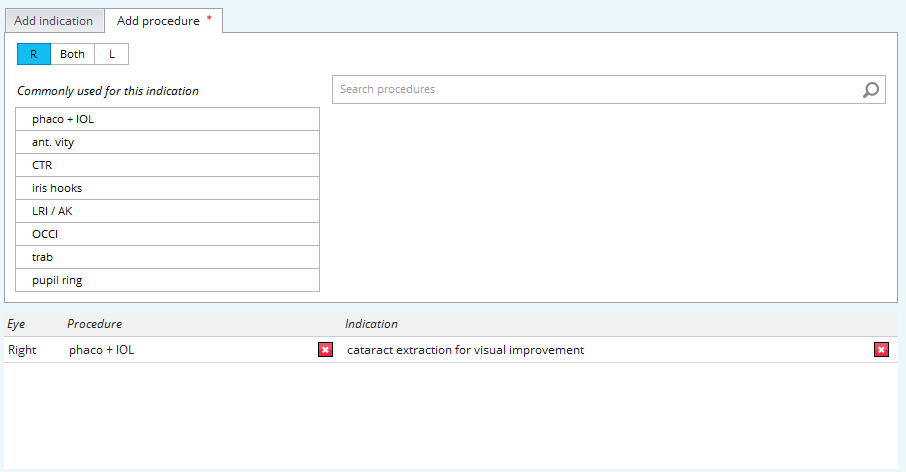Click the Right phaco + IOL table entry
This screenshot has height=472, width=906.
101,350
